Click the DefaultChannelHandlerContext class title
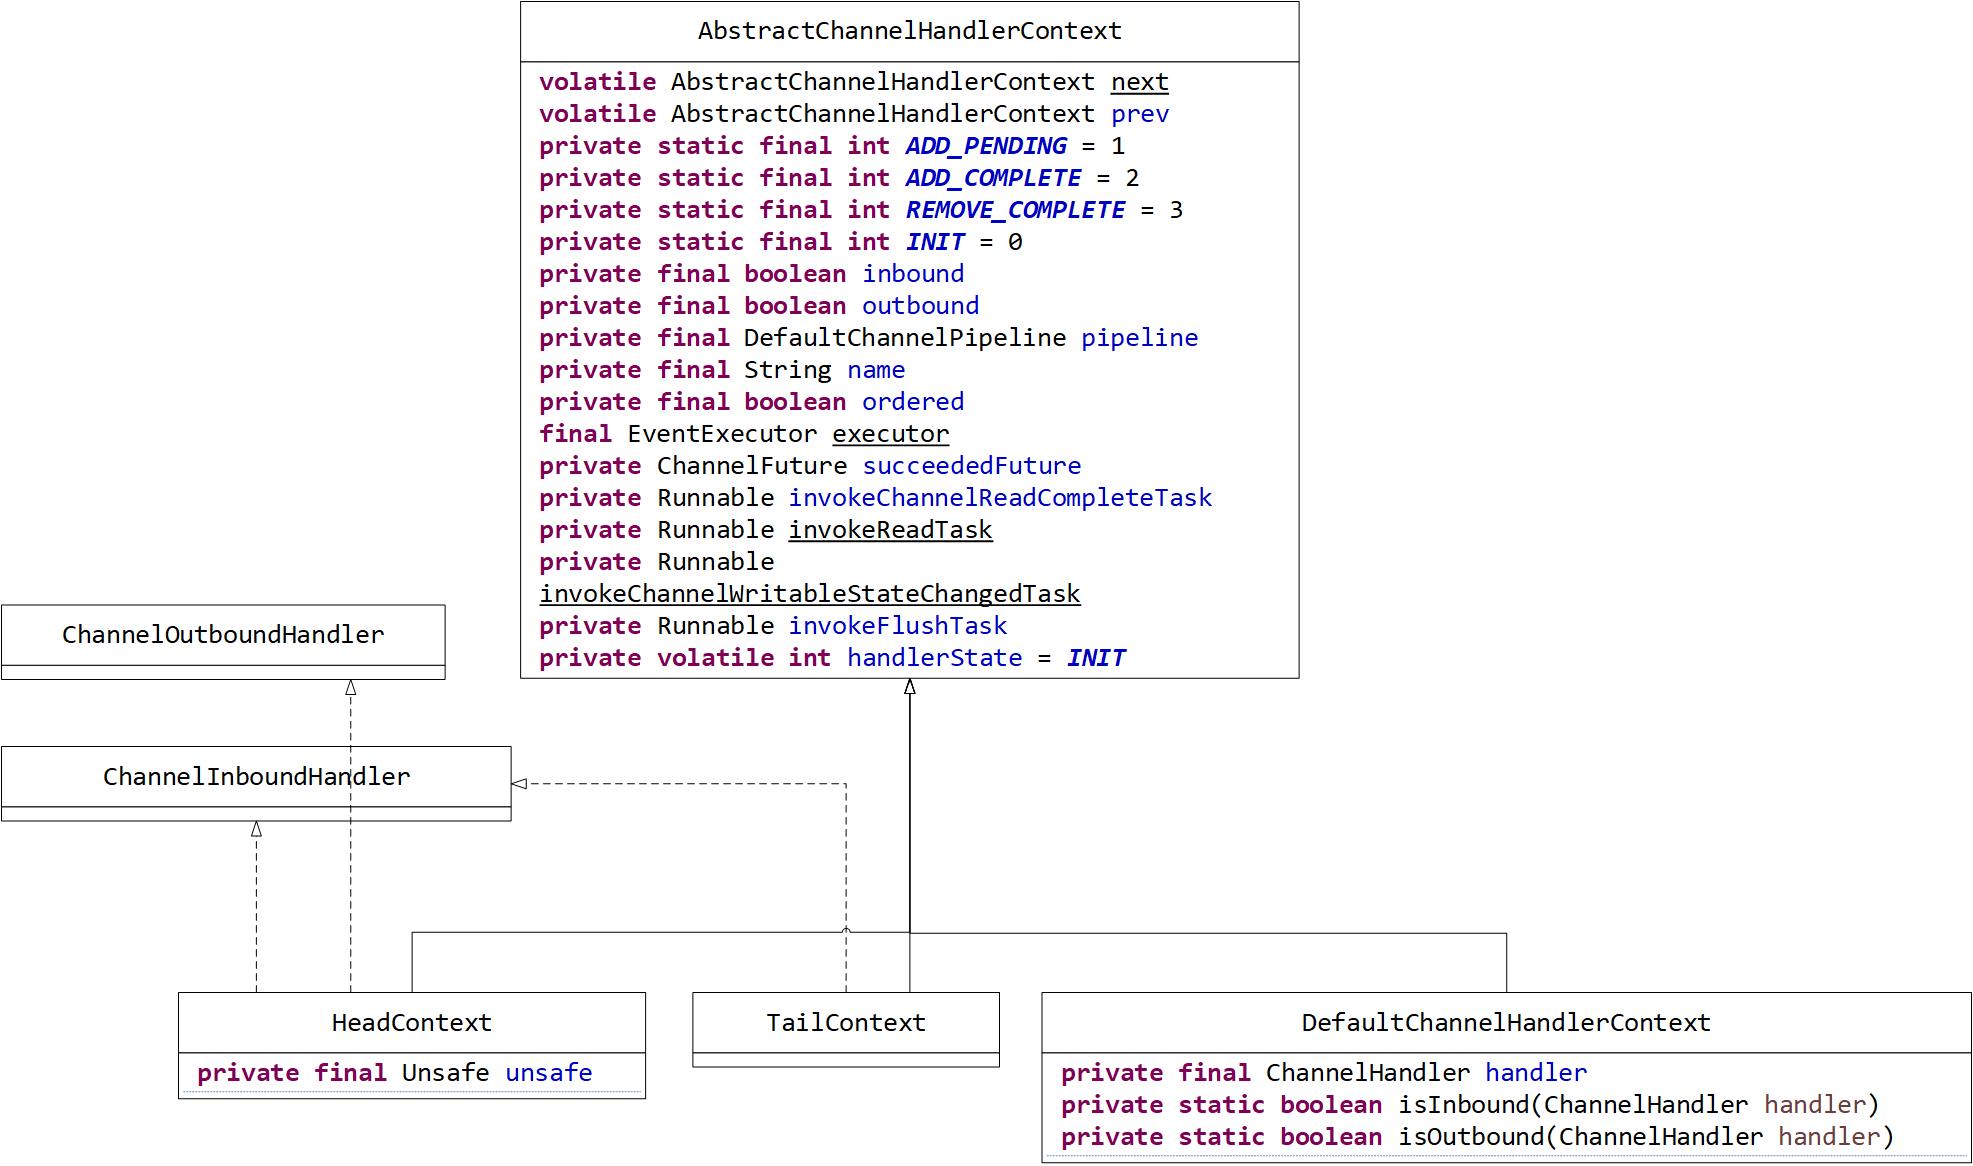 coord(1505,1023)
